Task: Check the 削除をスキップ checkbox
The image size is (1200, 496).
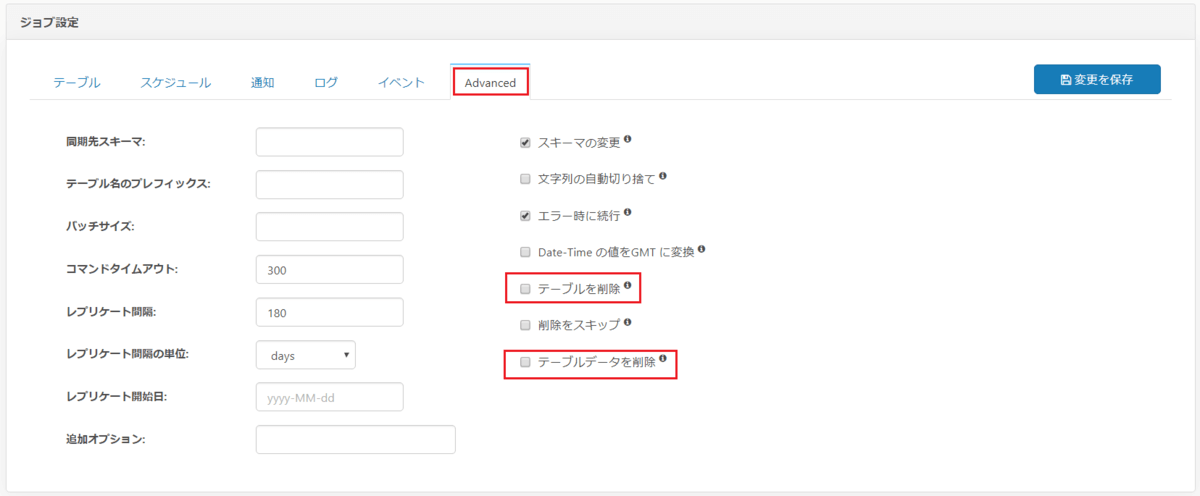Action: (525, 325)
